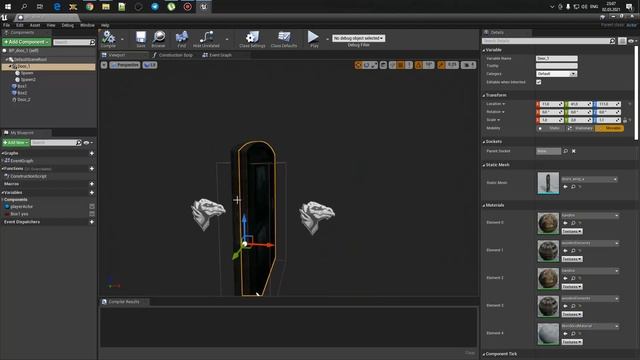Screen dimensions: 640x360
Task: Open the File menu
Action: point(7,25)
